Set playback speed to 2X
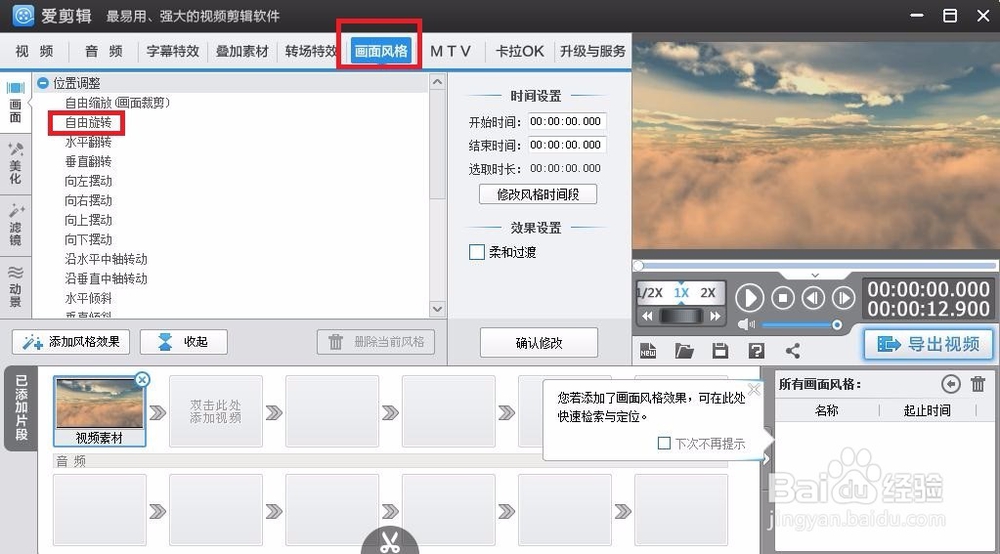1000x554 pixels. (x=708, y=293)
